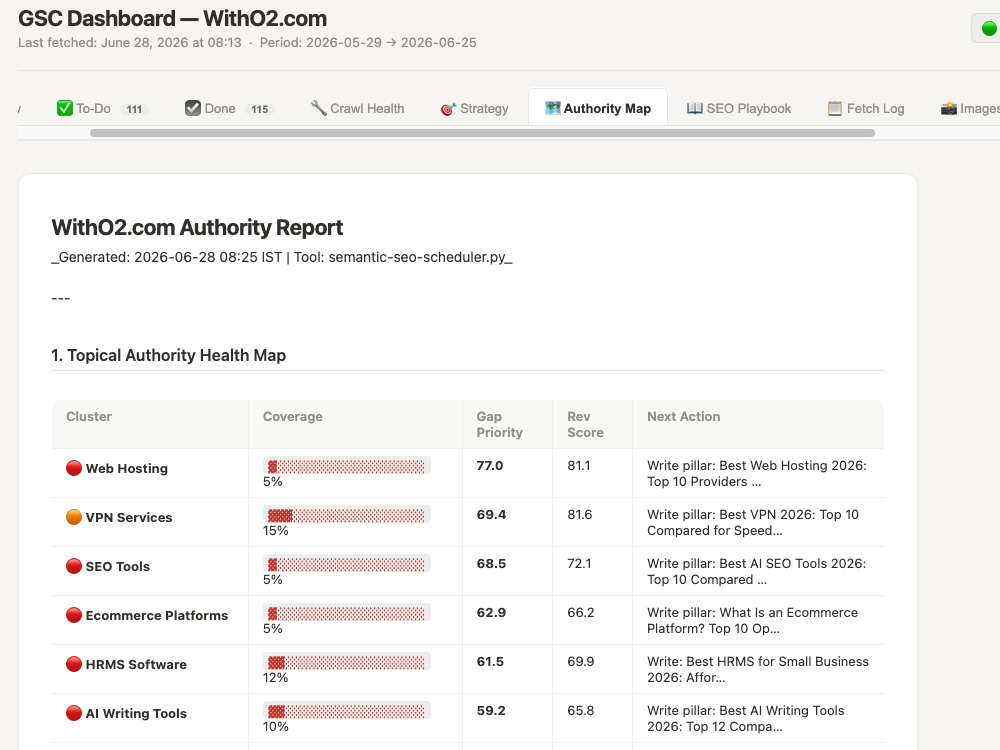
Task: Click the red dot beside SEO Tools
Action: point(74,566)
